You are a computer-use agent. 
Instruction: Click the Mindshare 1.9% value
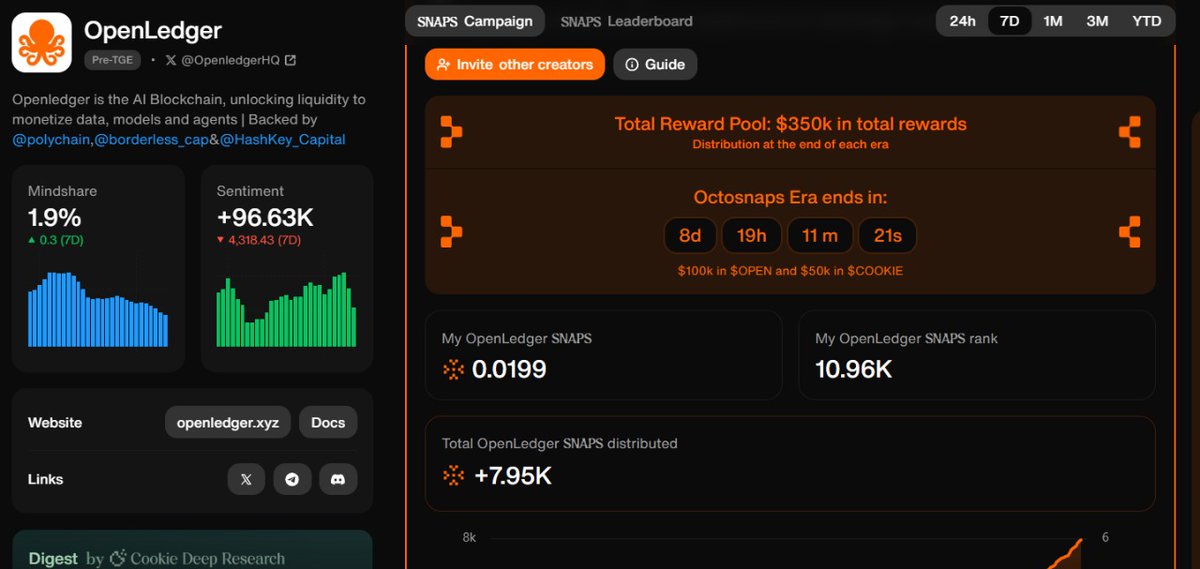point(55,218)
